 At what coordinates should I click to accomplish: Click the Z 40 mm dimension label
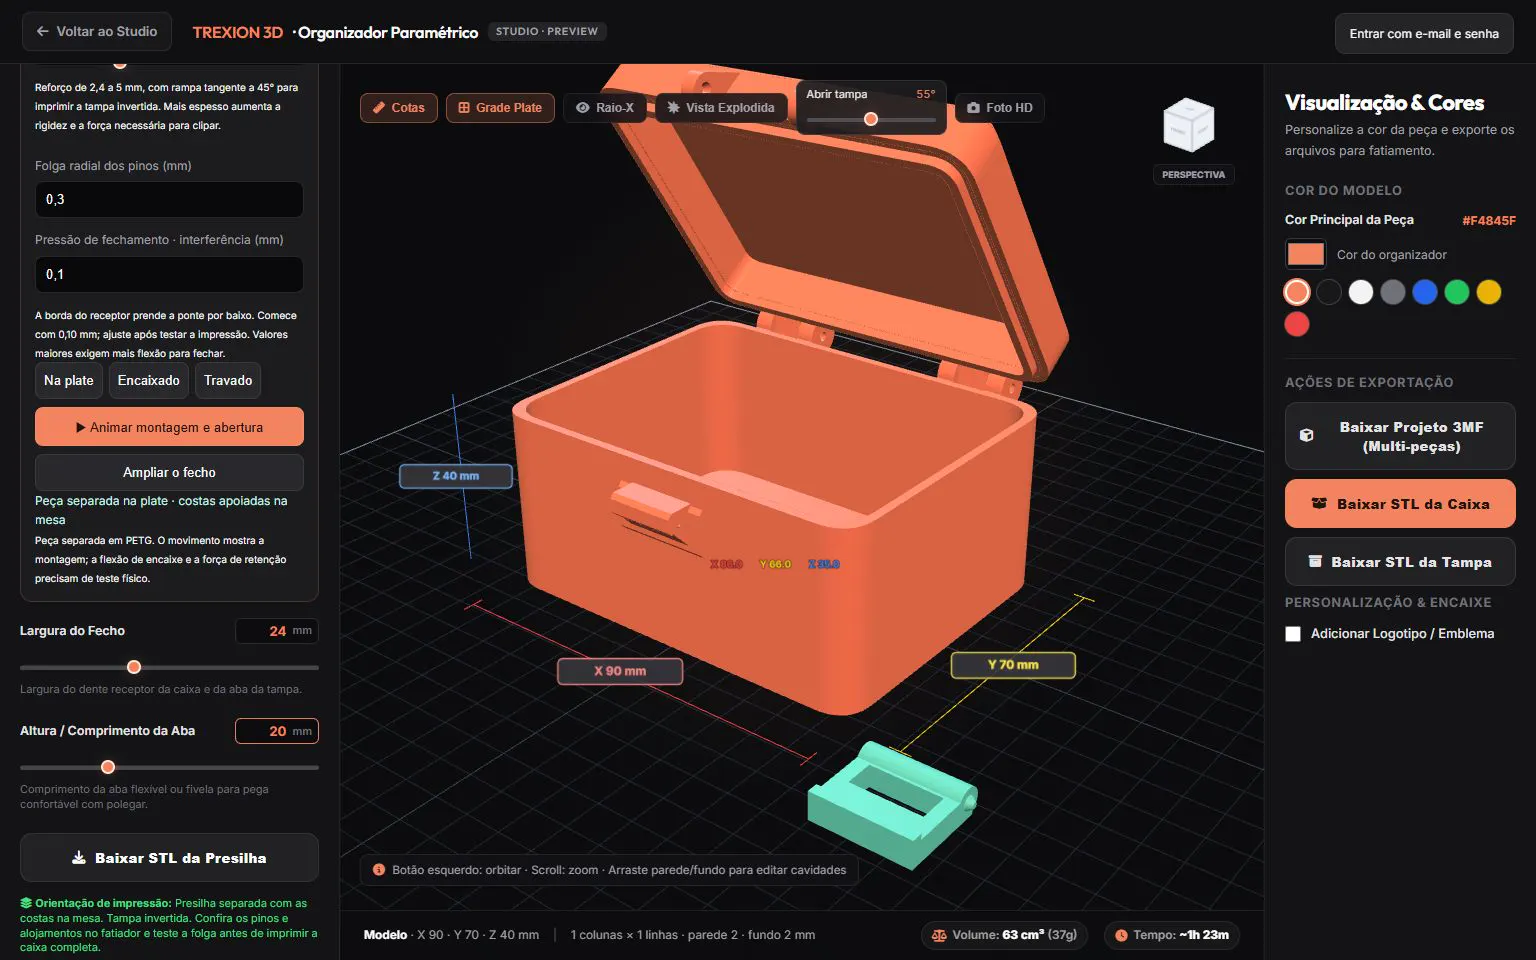[x=456, y=476]
